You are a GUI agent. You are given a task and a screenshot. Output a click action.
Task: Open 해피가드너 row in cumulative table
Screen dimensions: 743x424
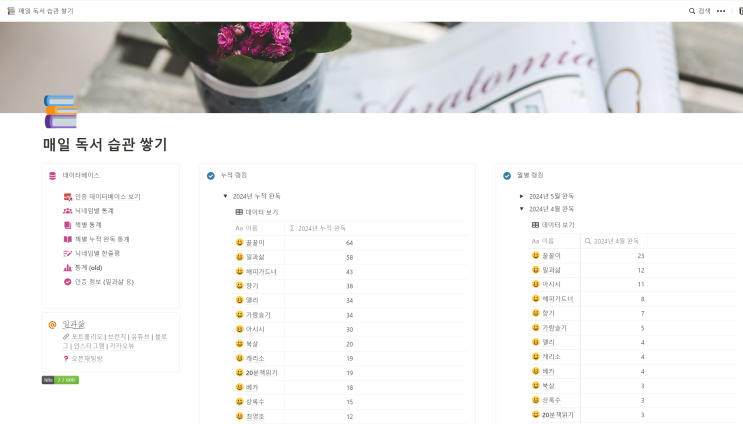(x=261, y=272)
